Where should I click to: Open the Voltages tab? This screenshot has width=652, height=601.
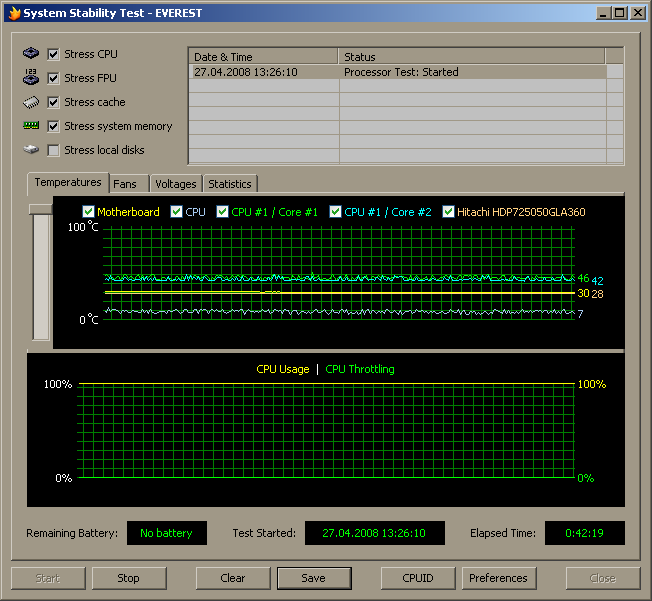coord(175,184)
